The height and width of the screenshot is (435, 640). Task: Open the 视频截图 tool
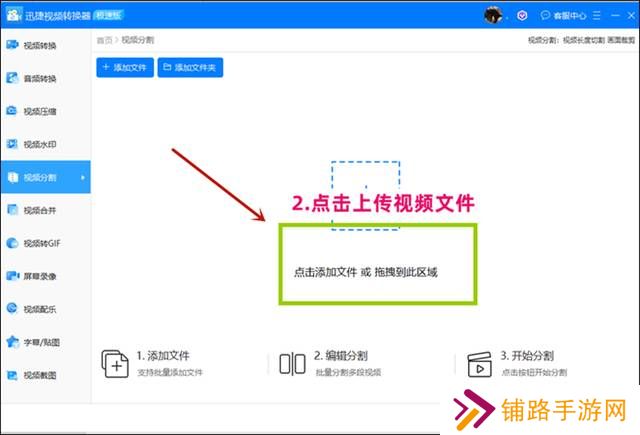click(x=40, y=375)
